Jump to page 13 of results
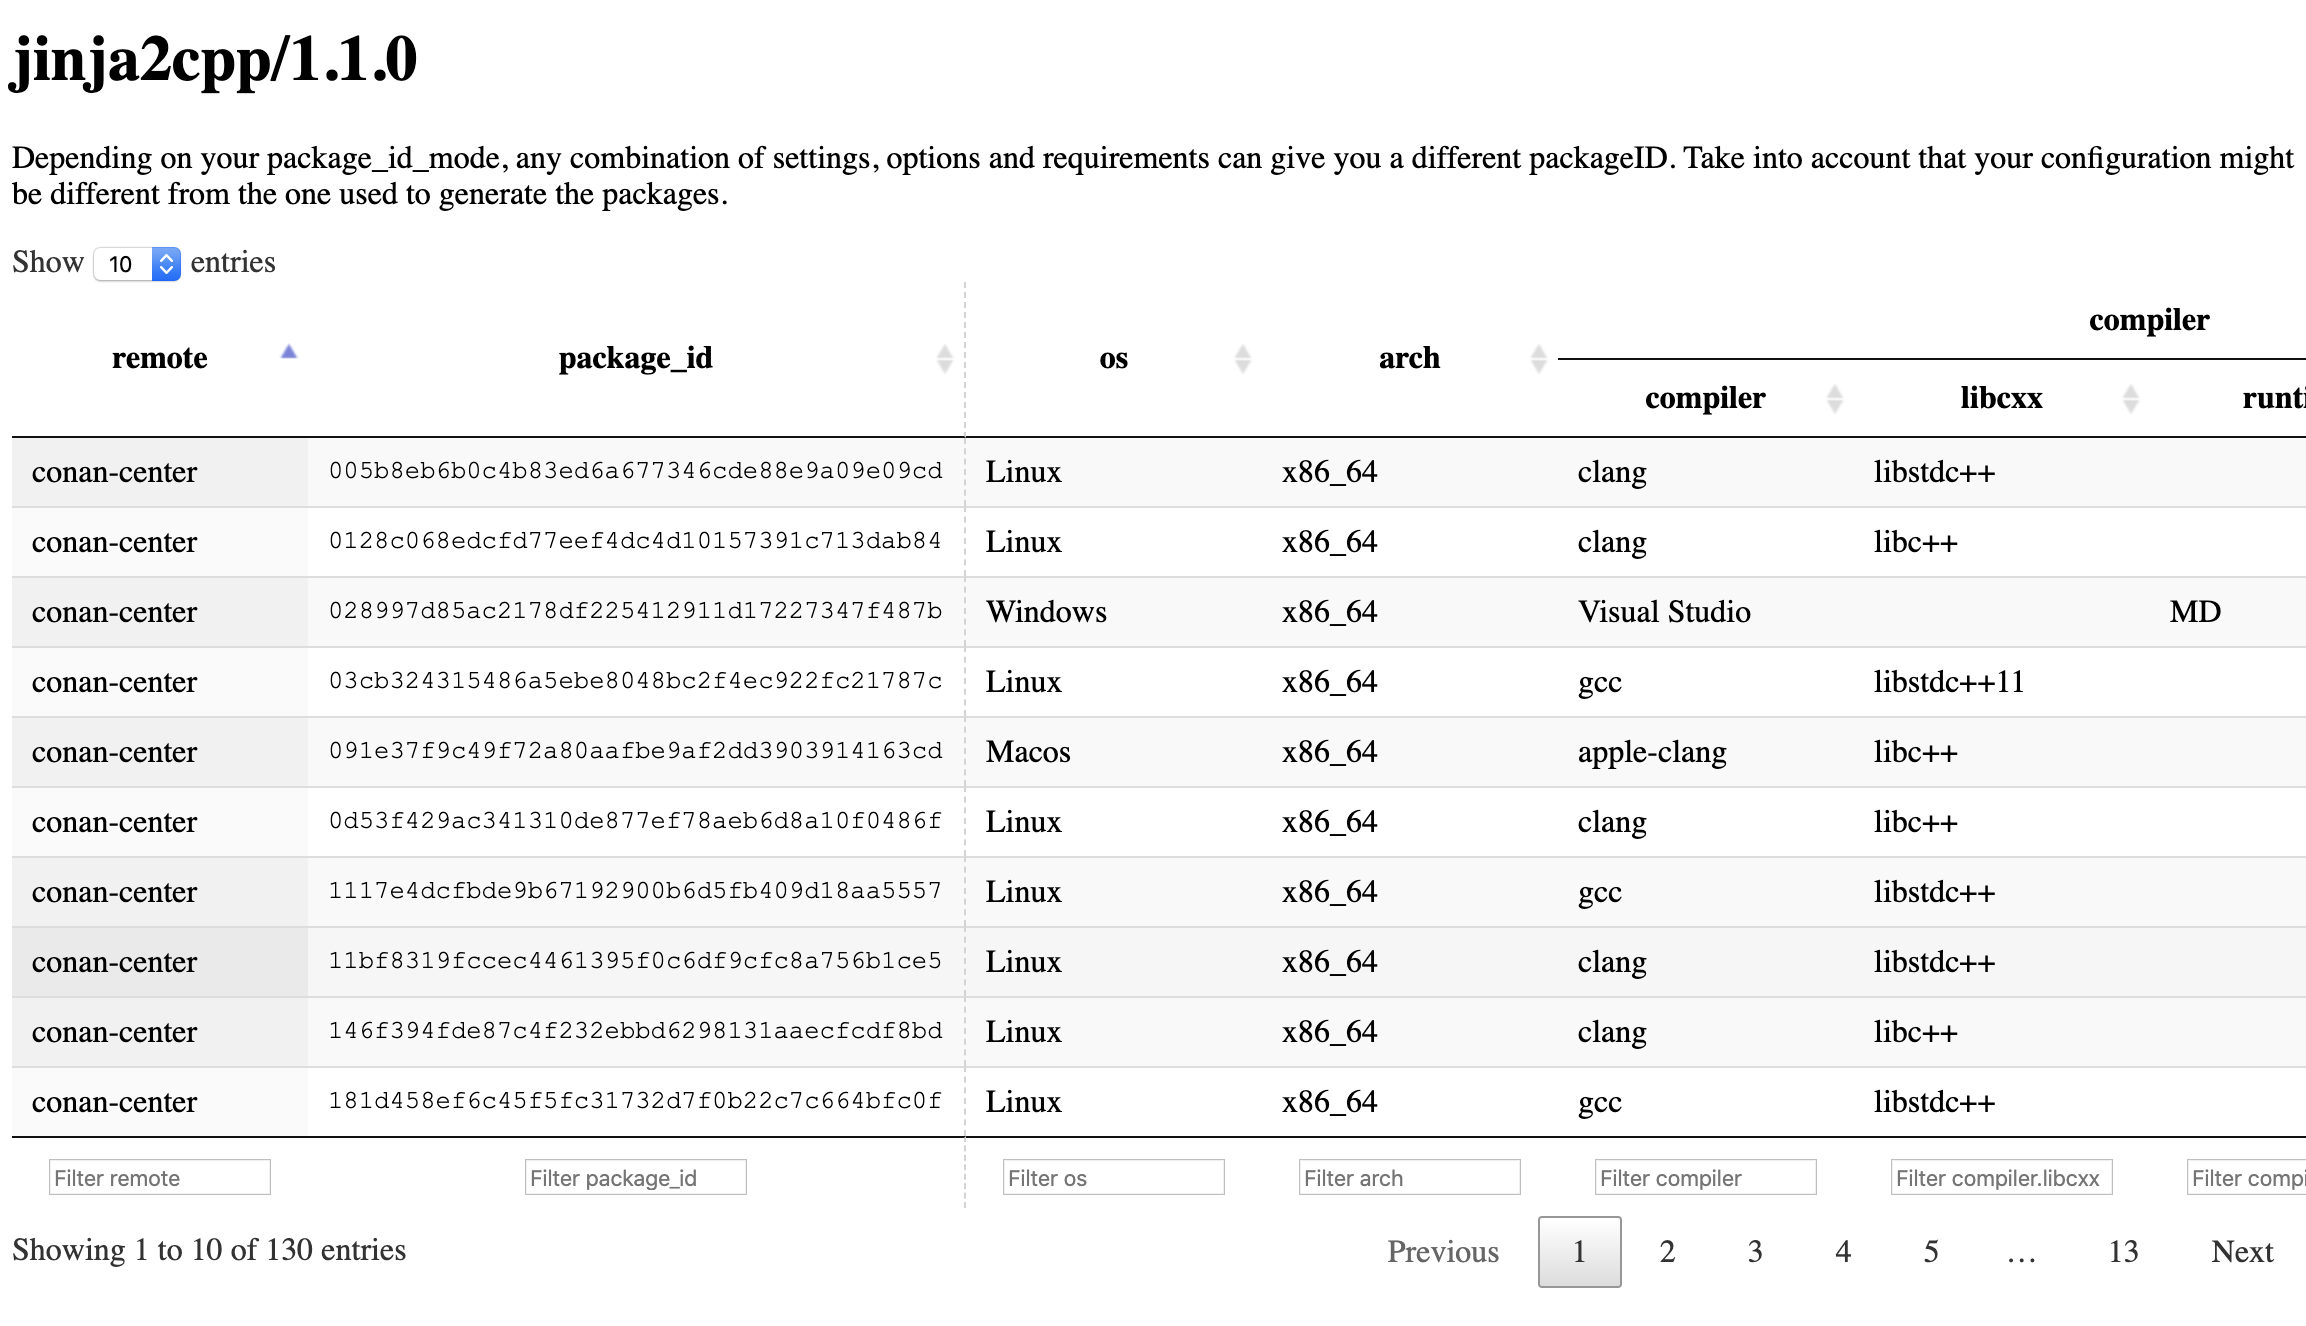Screen dimensions: 2306x1326 click(2123, 1252)
